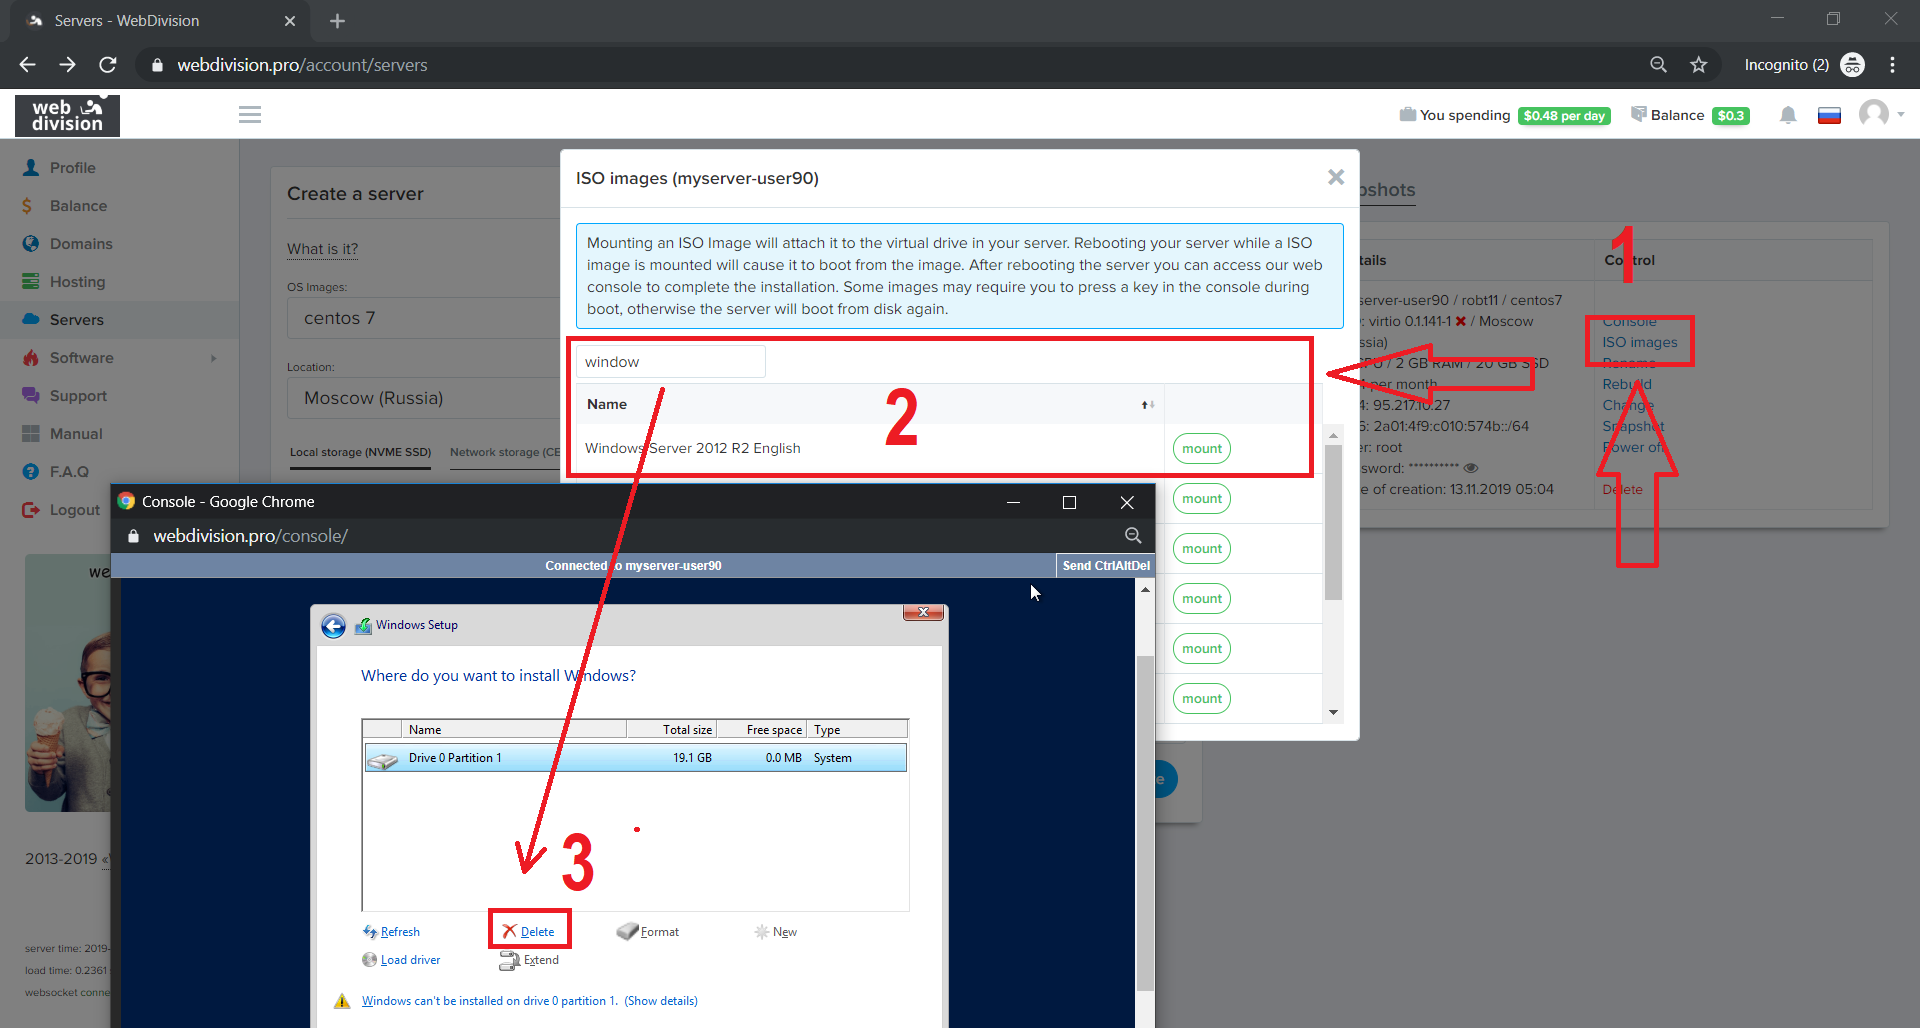Switch to the Local storage (NVME SSD) tab
Screen dimensions: 1920x1028
click(360, 453)
